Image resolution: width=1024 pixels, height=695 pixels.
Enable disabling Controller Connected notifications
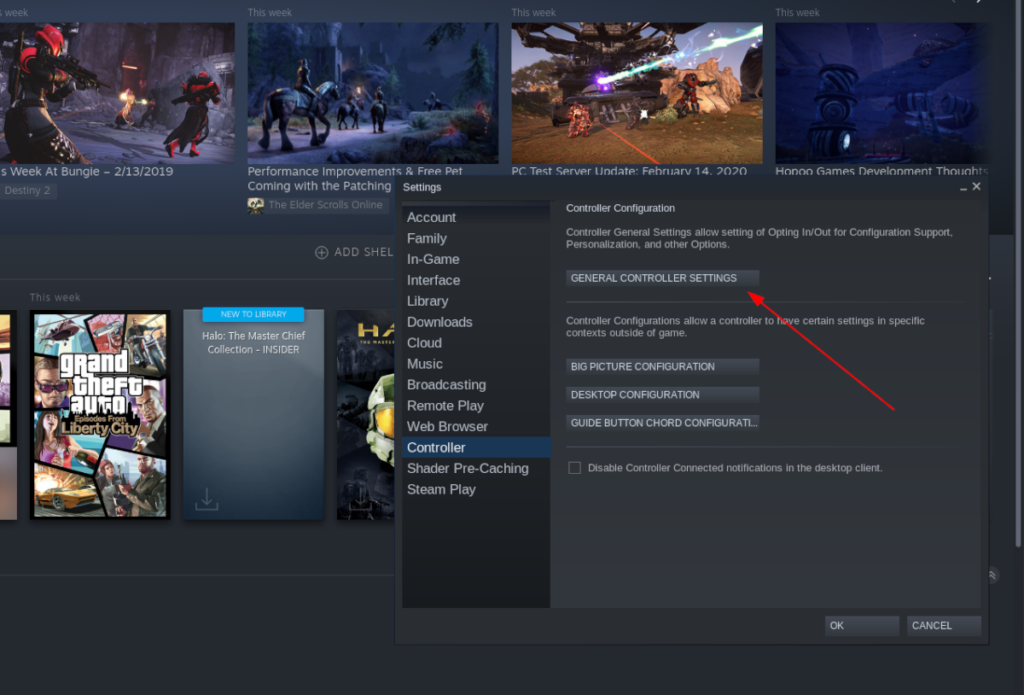point(574,467)
